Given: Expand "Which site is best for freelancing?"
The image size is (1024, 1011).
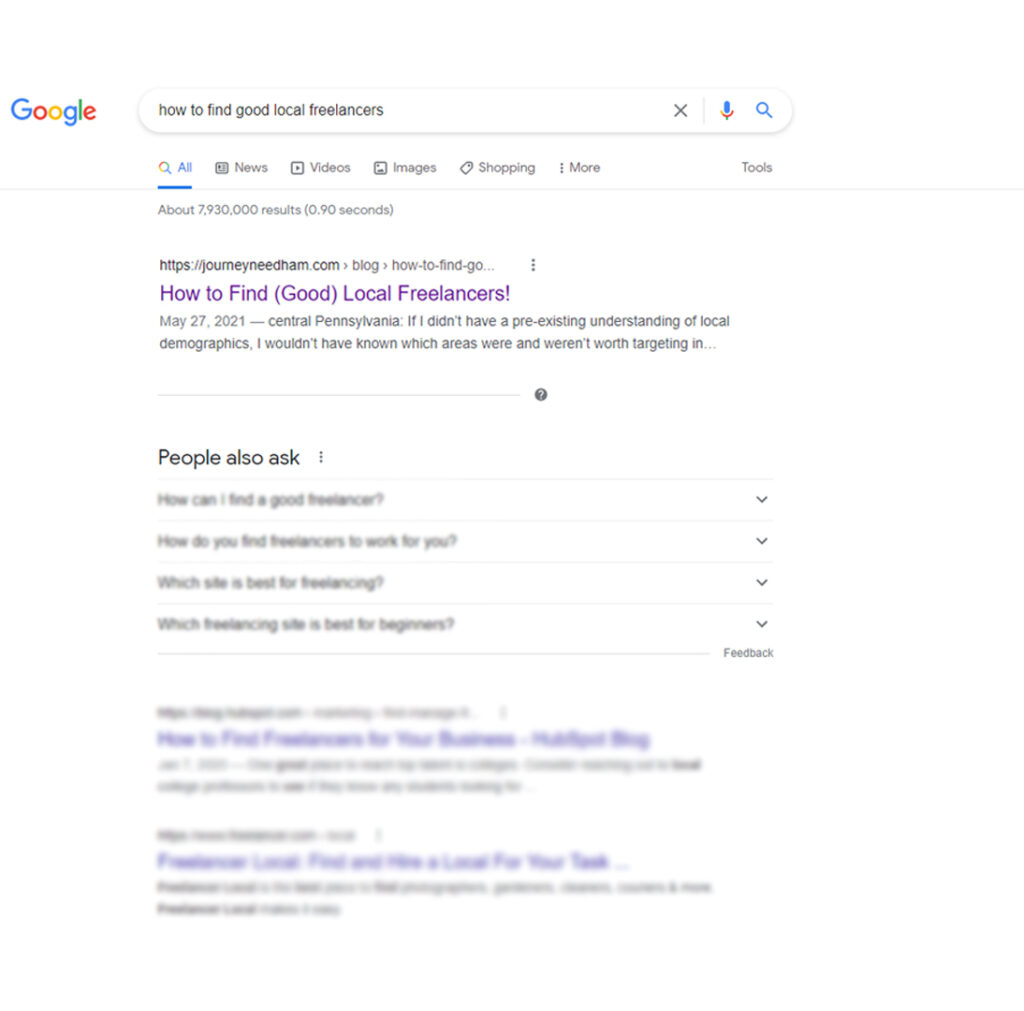Looking at the screenshot, I should point(762,583).
